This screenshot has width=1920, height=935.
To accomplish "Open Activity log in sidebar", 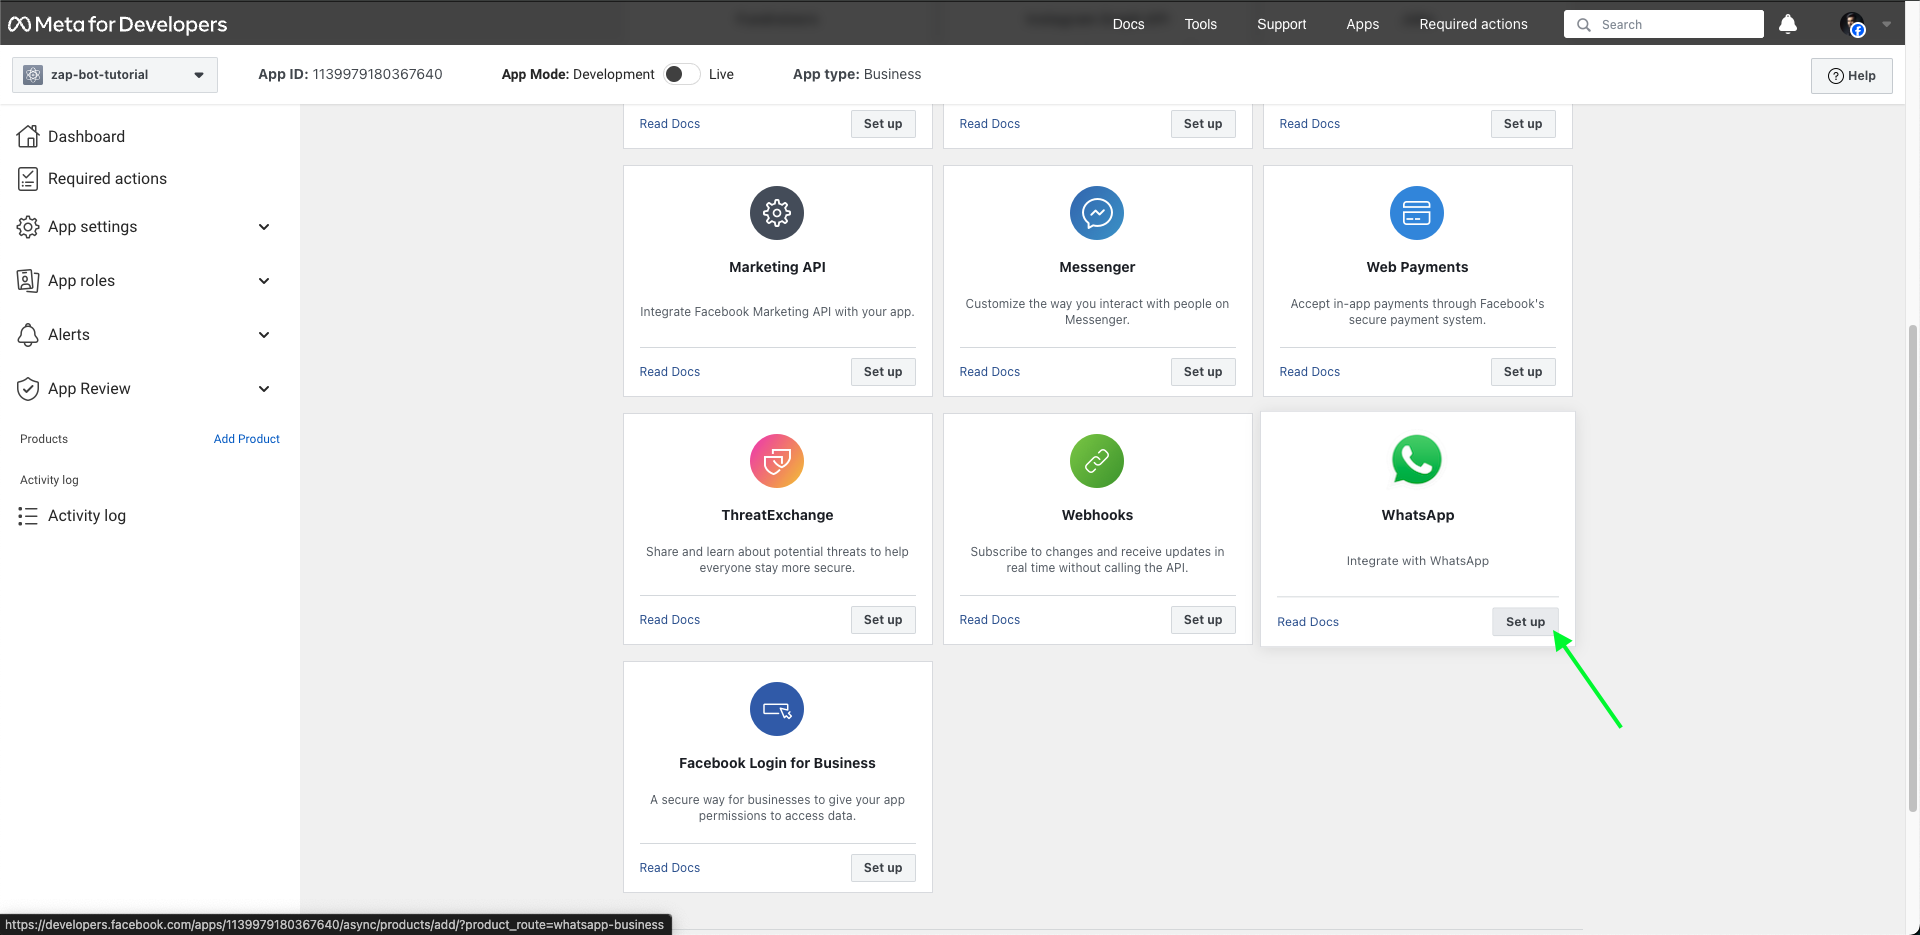I will [x=87, y=516].
